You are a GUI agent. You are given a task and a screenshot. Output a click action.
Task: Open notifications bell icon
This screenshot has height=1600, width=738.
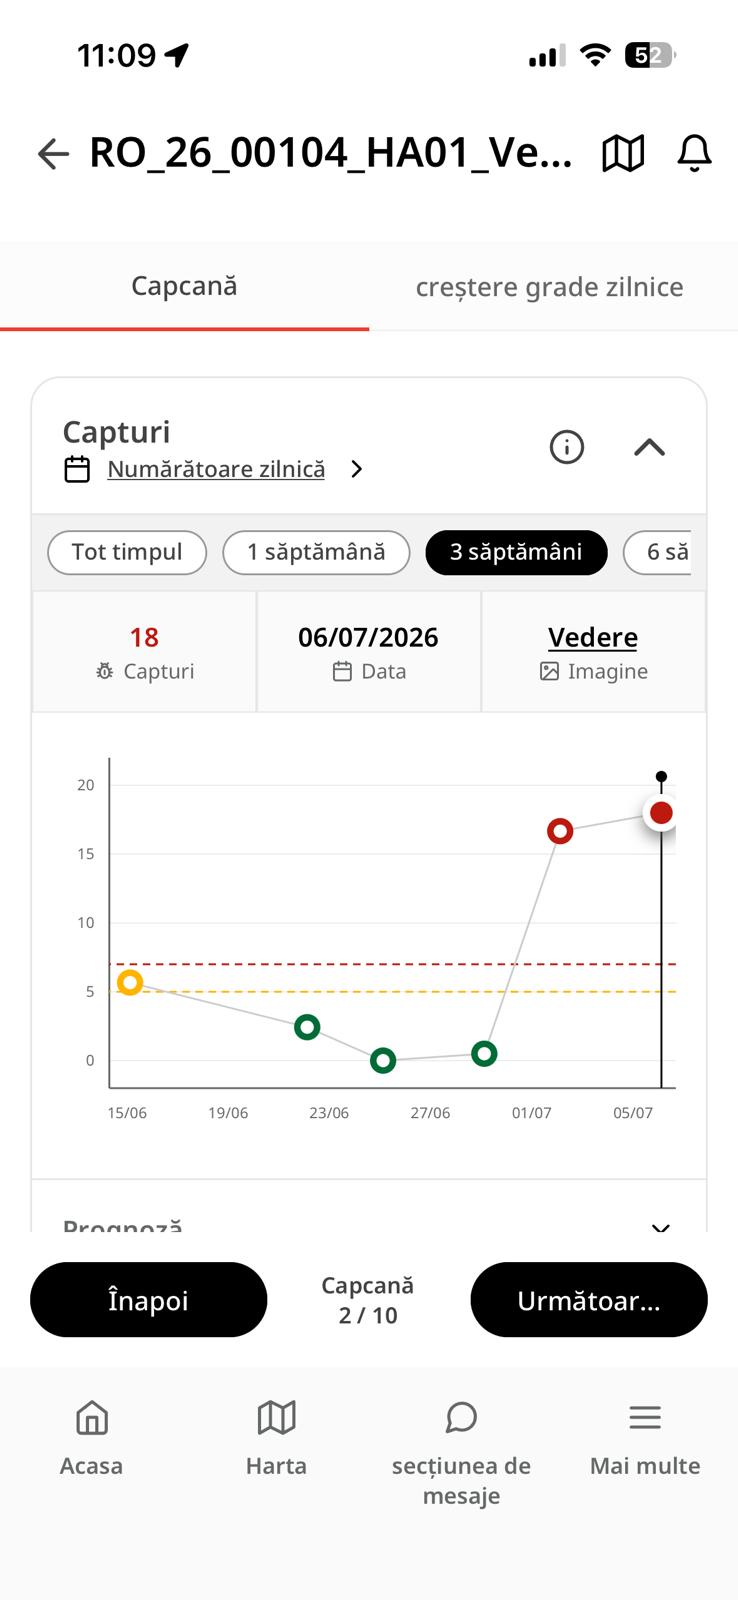click(695, 153)
